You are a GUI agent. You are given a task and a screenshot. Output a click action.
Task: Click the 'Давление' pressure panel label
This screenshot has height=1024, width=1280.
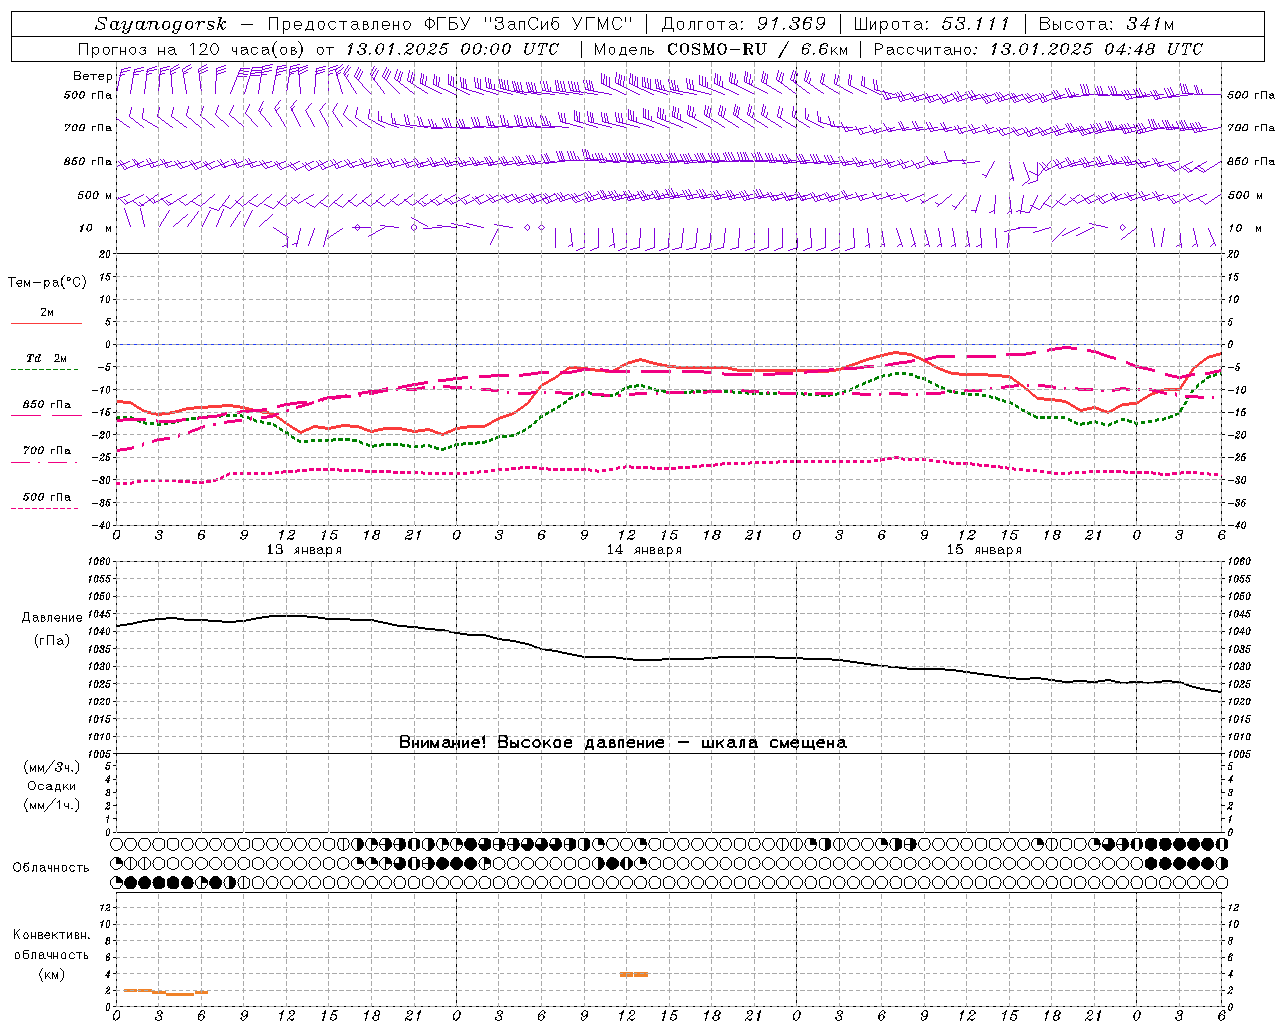click(52, 618)
